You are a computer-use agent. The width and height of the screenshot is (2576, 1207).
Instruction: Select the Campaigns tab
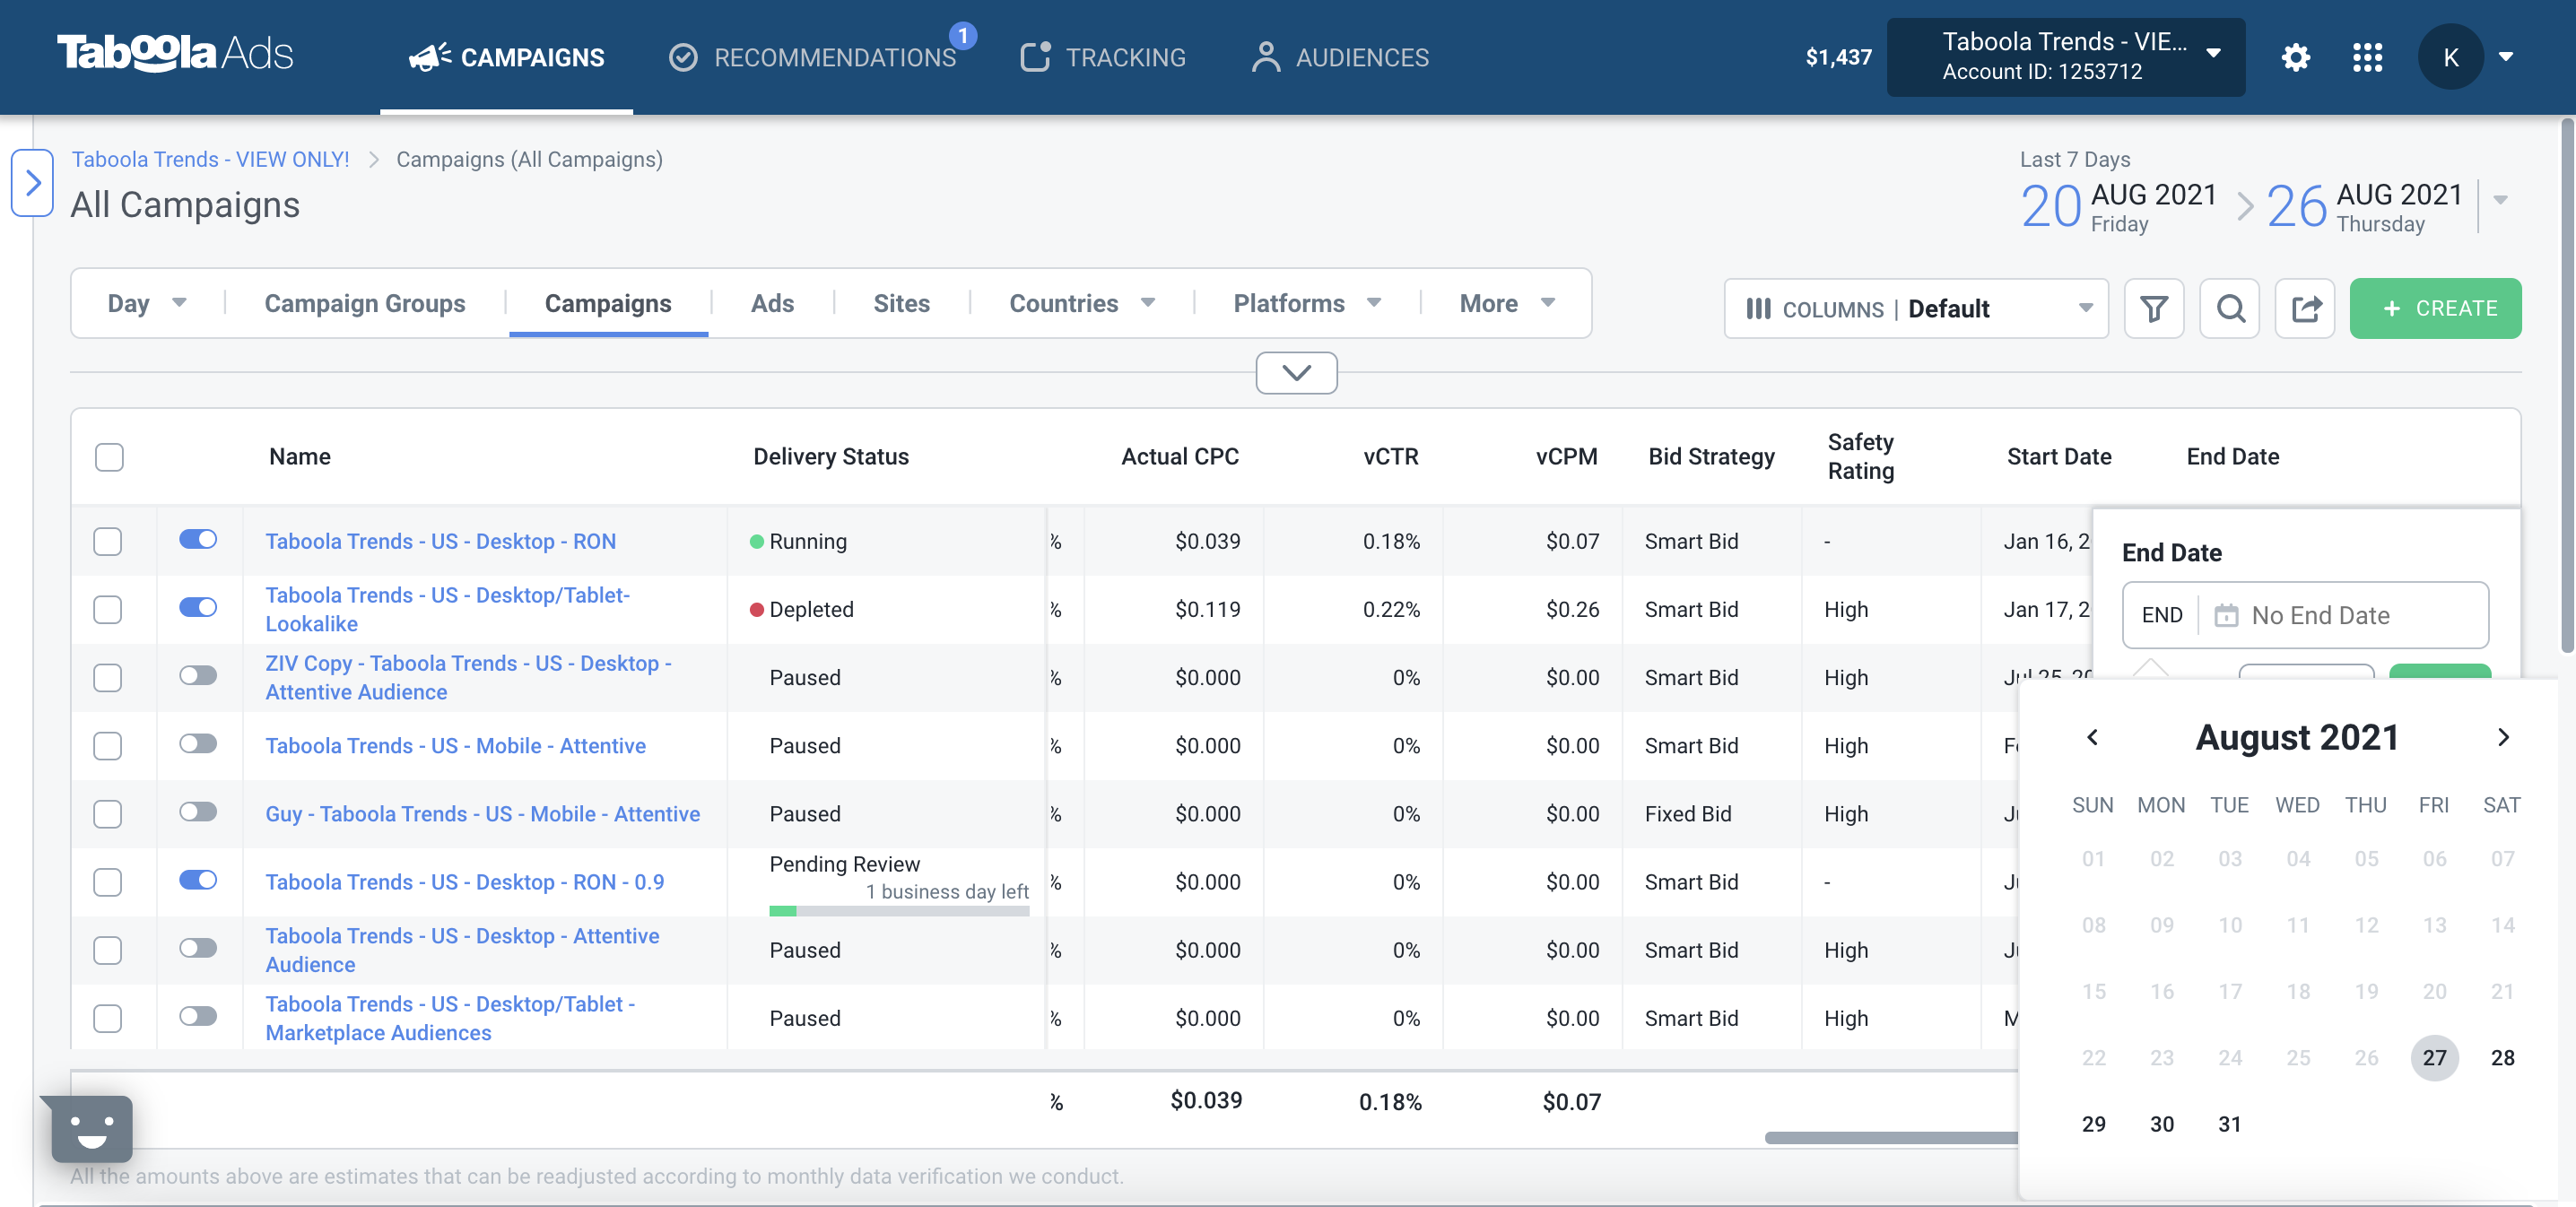[x=608, y=303]
